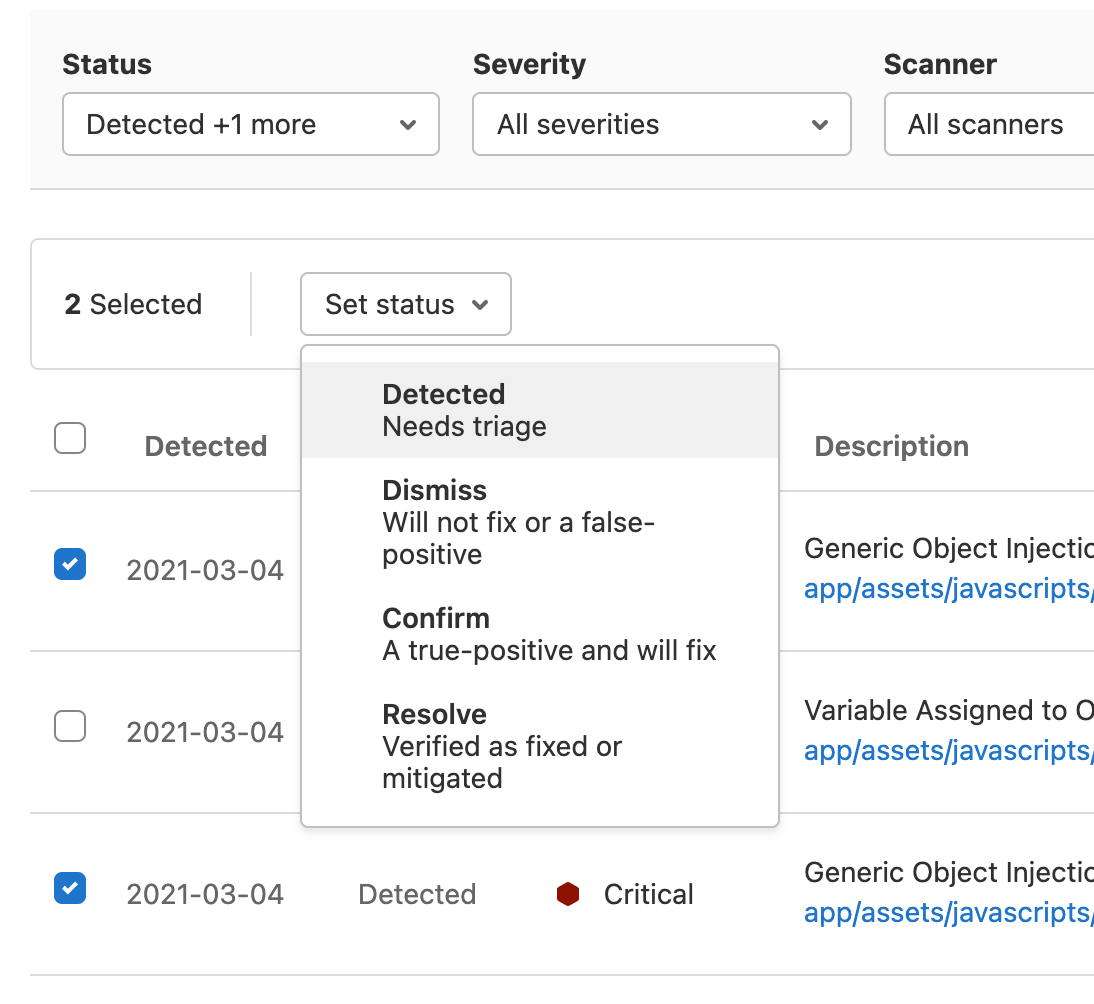The height and width of the screenshot is (1004, 1094).
Task: Toggle the select-all checkbox in header
Action: click(70, 438)
